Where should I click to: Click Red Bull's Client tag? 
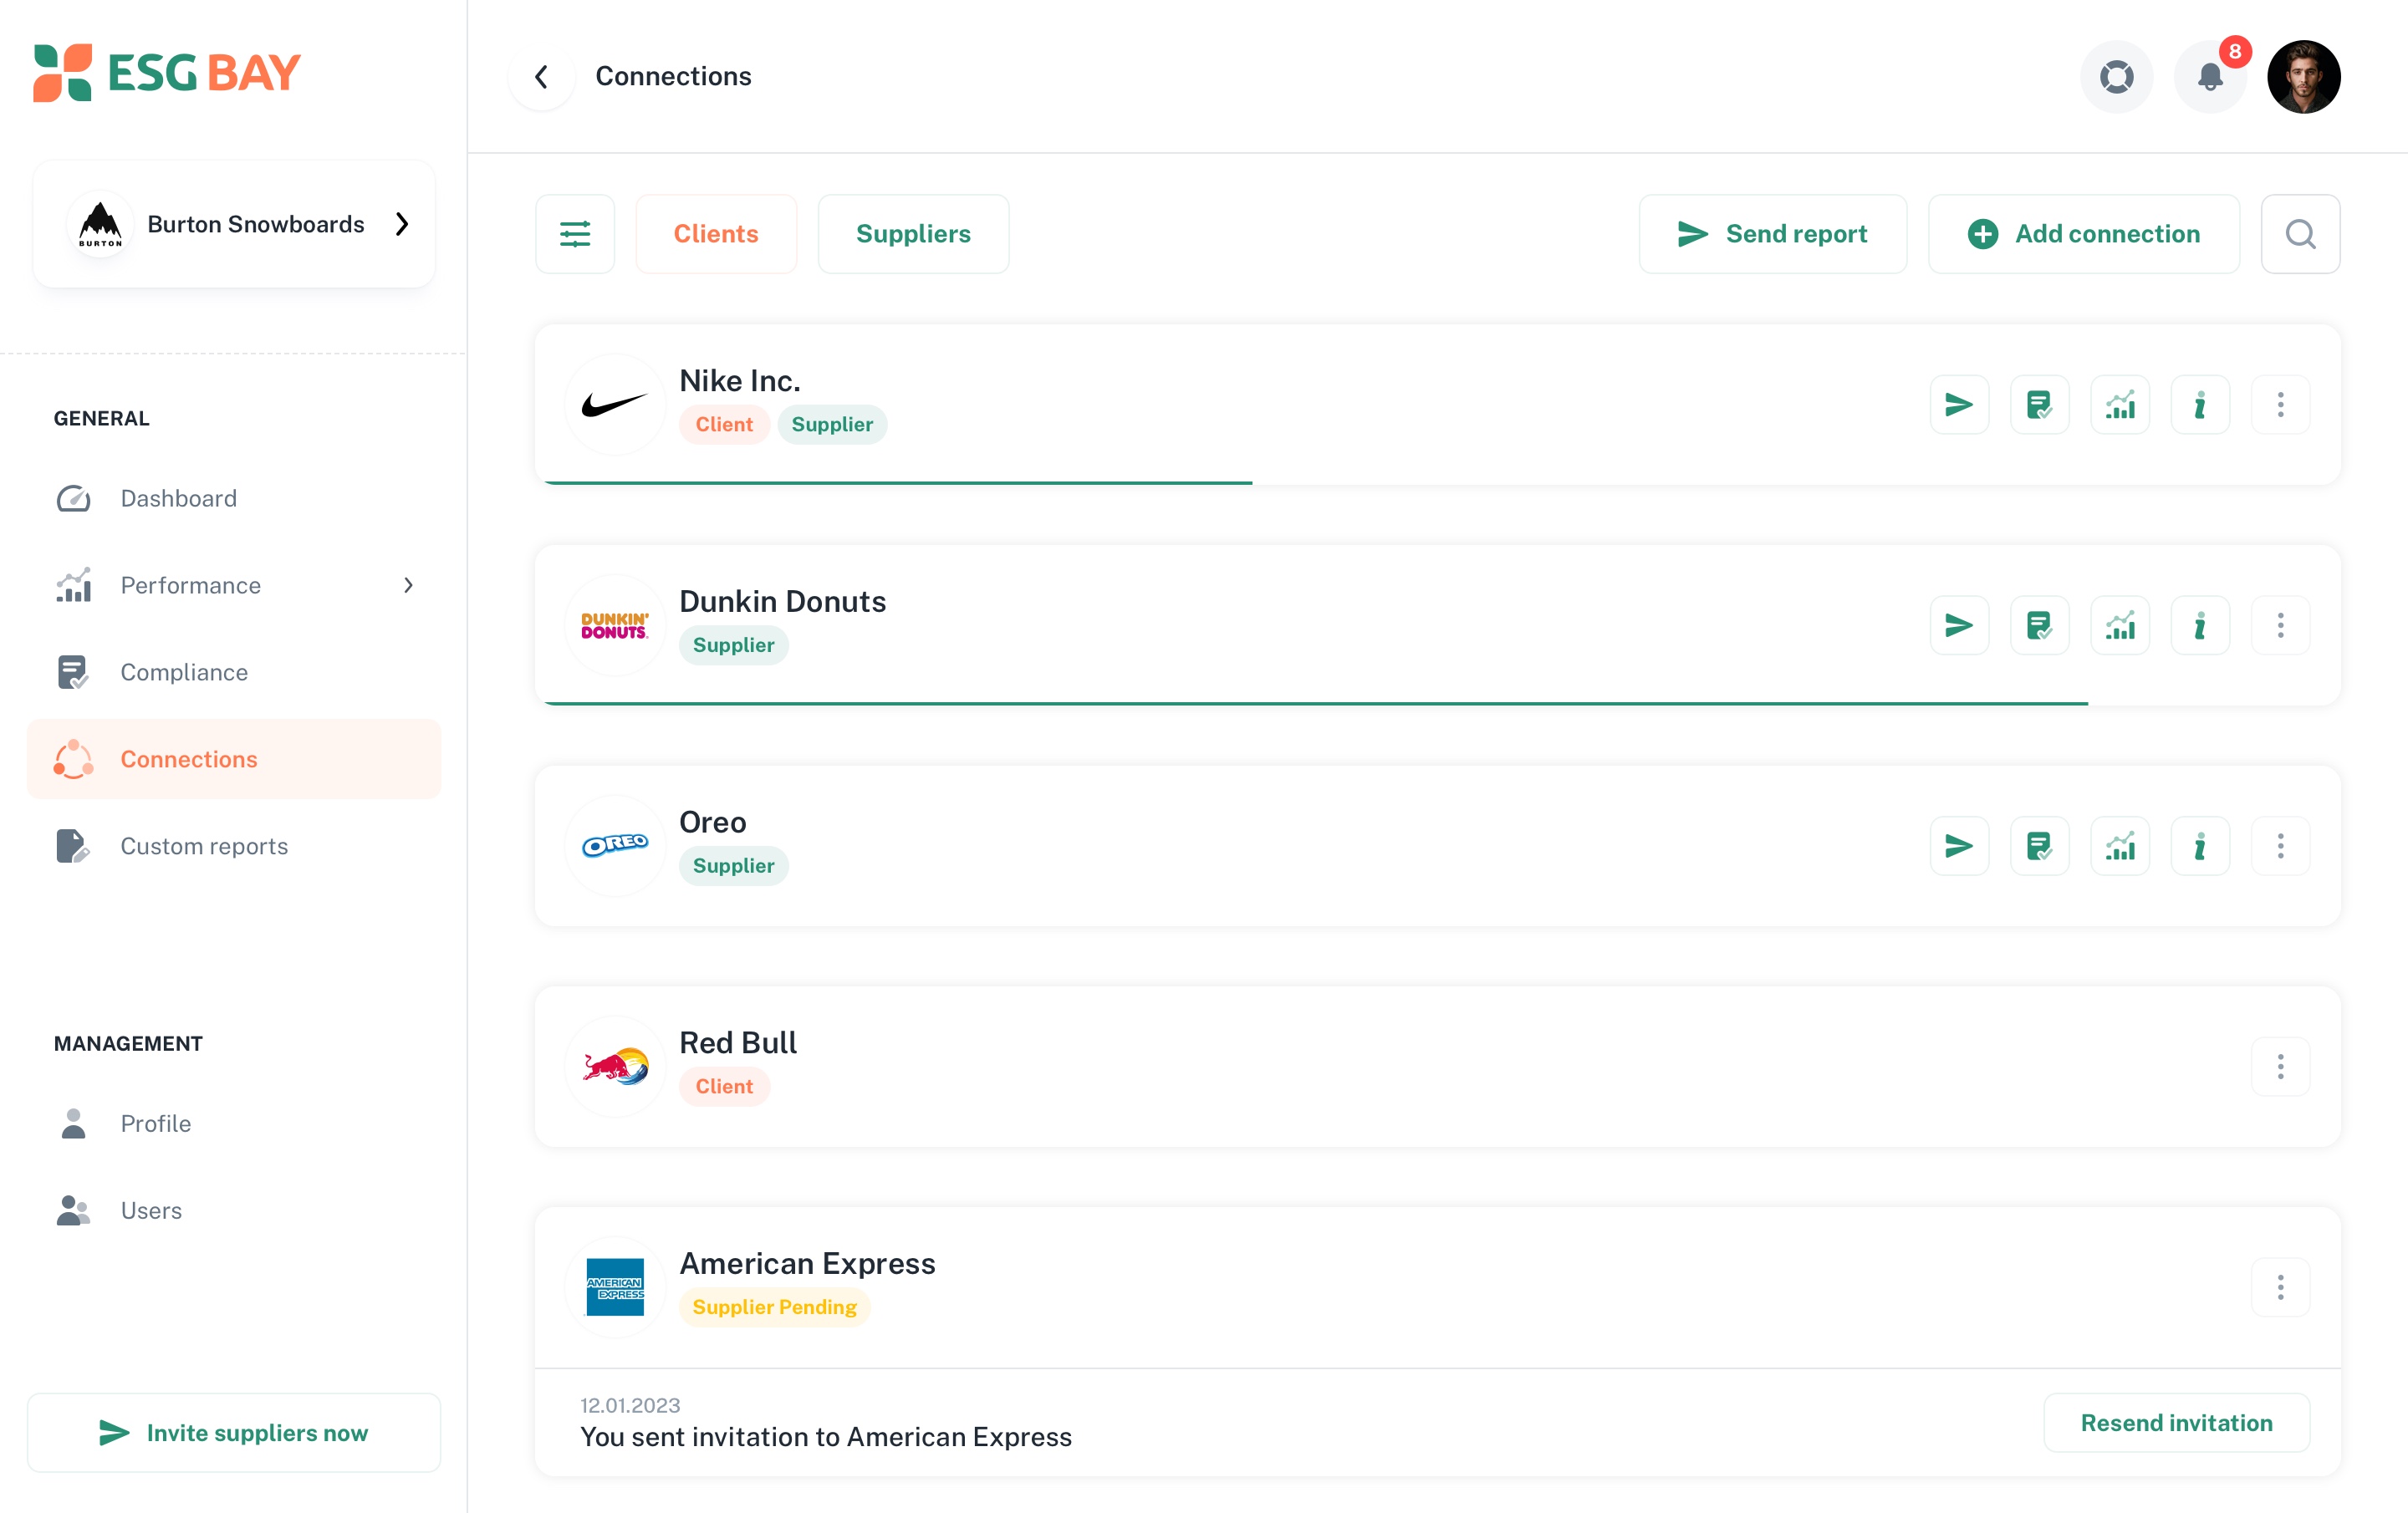tap(724, 1087)
